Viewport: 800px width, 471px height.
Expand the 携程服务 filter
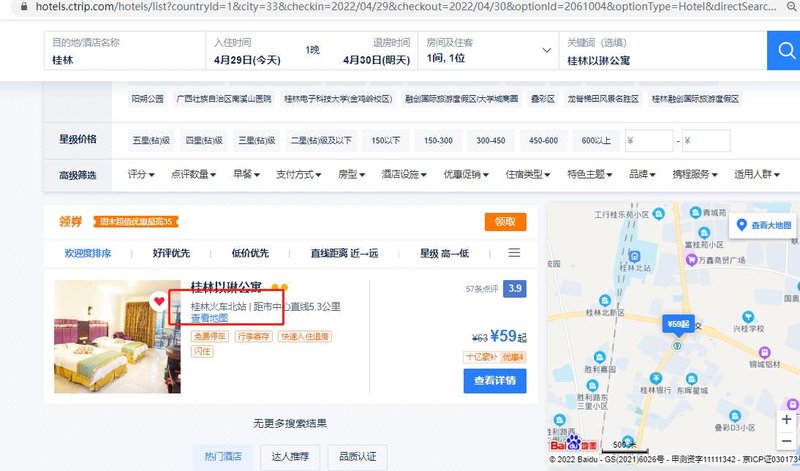pyautogui.click(x=695, y=175)
